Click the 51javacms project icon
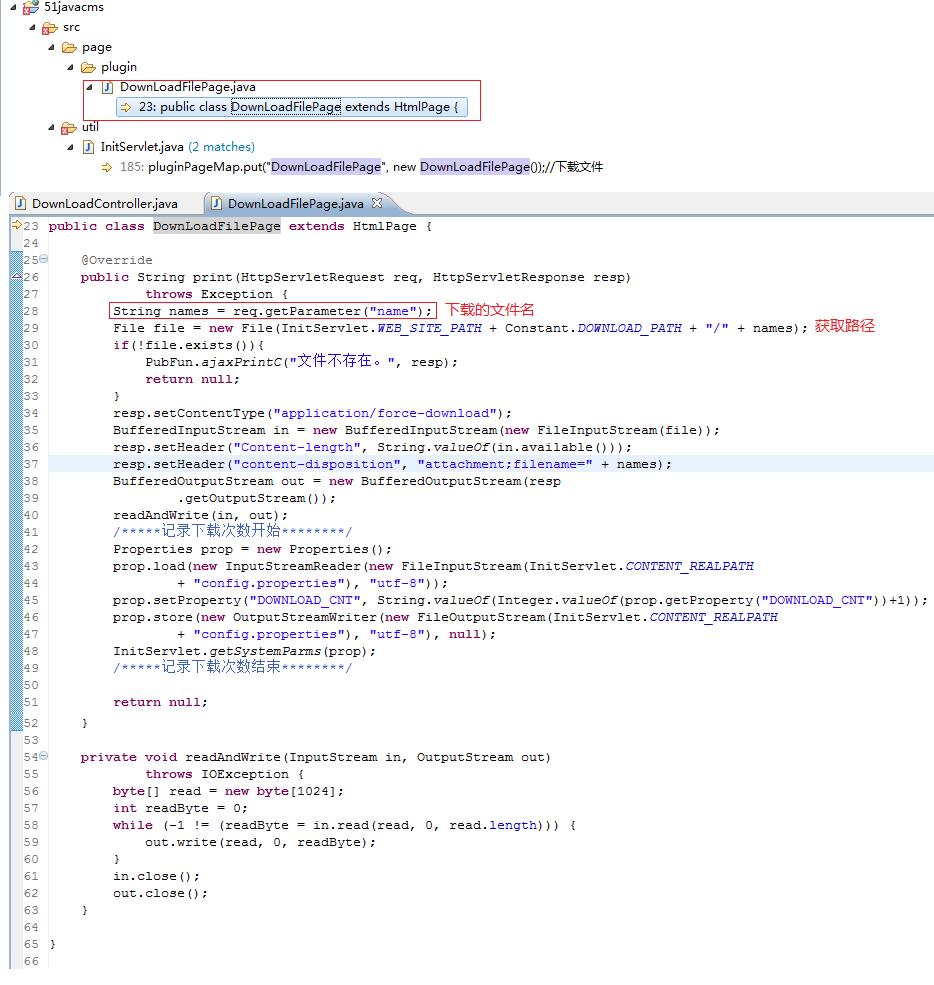The width and height of the screenshot is (934, 985). click(31, 8)
